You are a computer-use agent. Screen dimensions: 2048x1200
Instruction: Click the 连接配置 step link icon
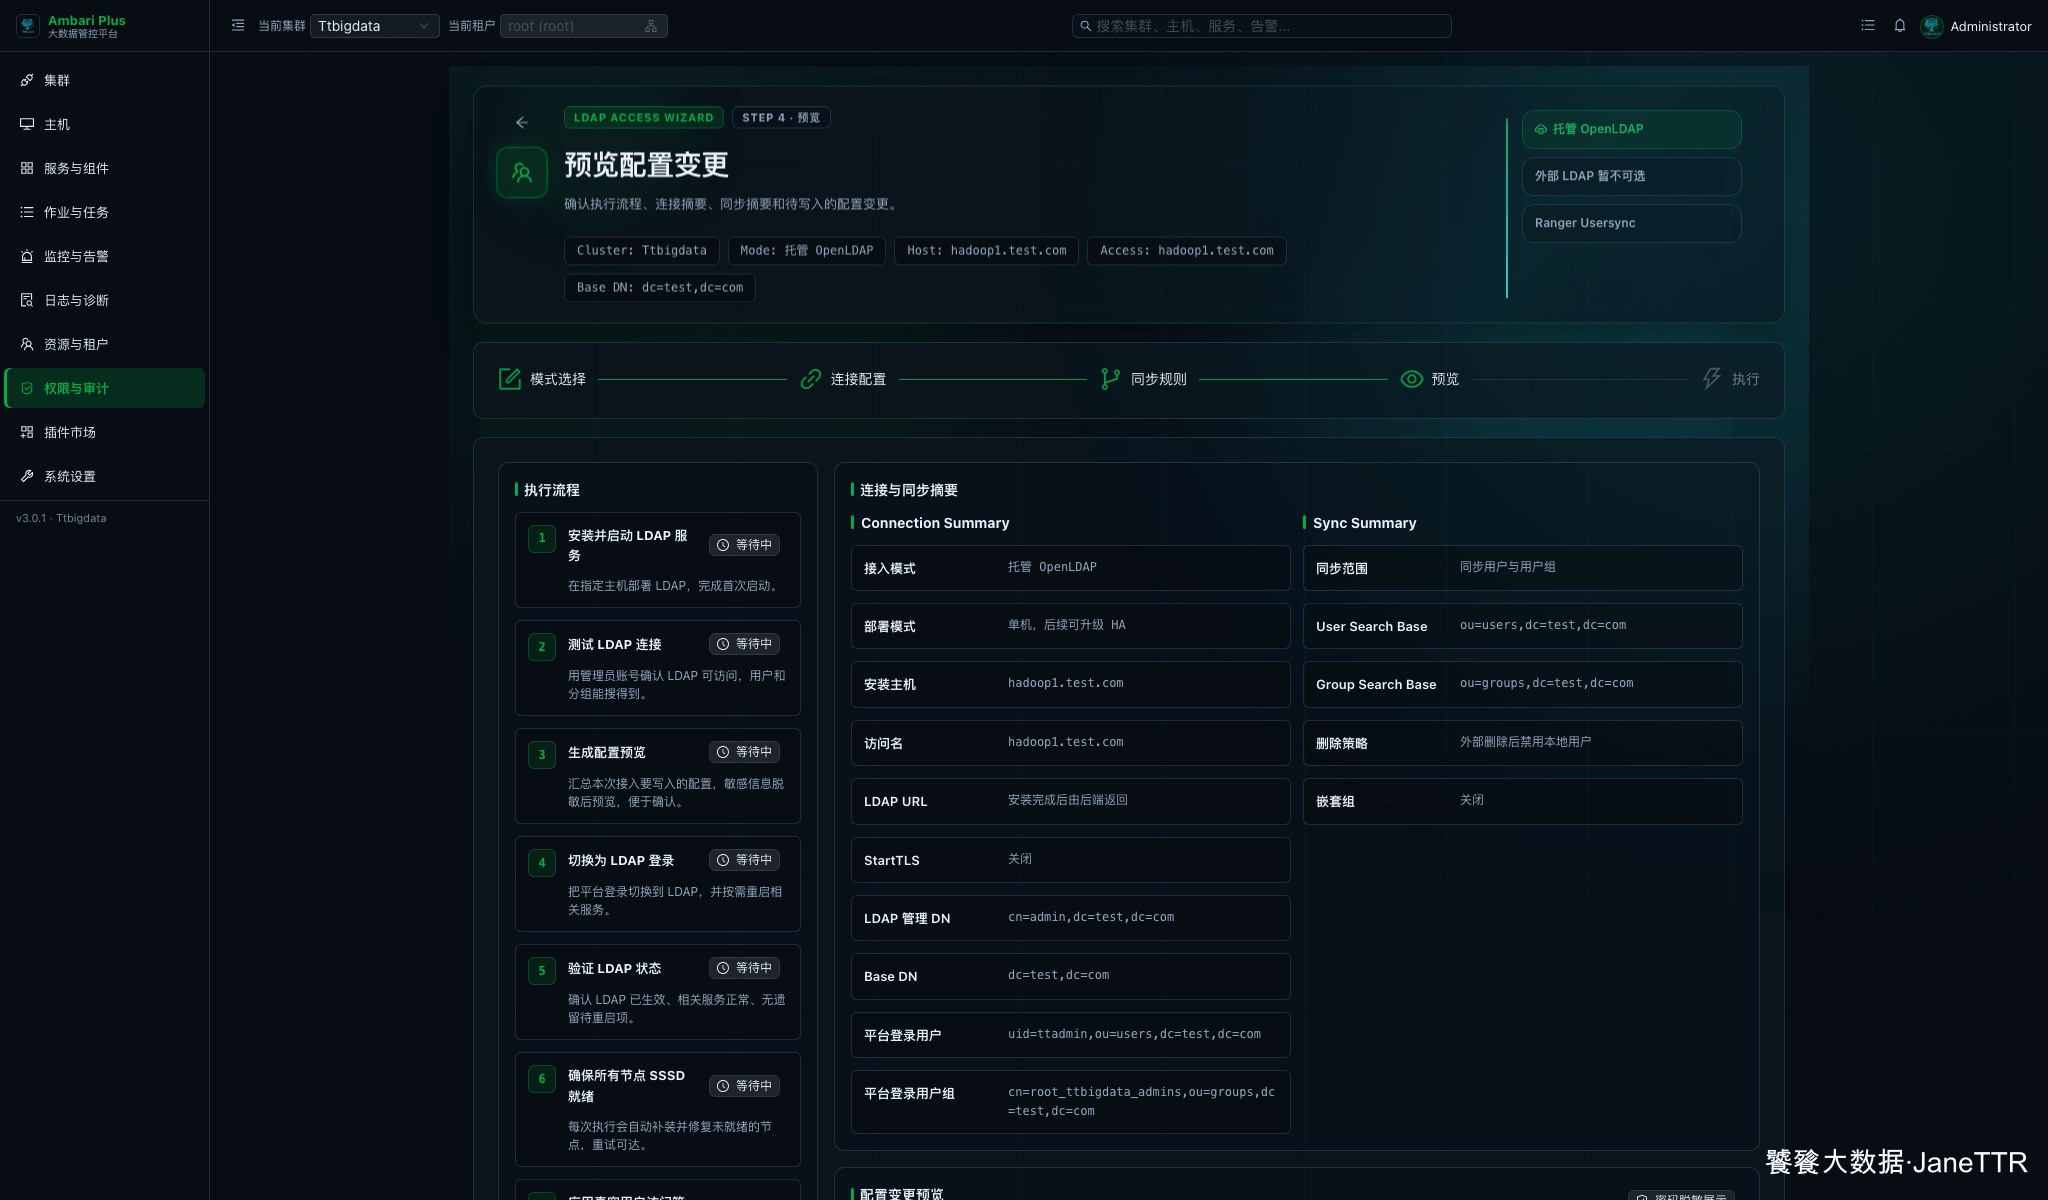[x=811, y=379]
